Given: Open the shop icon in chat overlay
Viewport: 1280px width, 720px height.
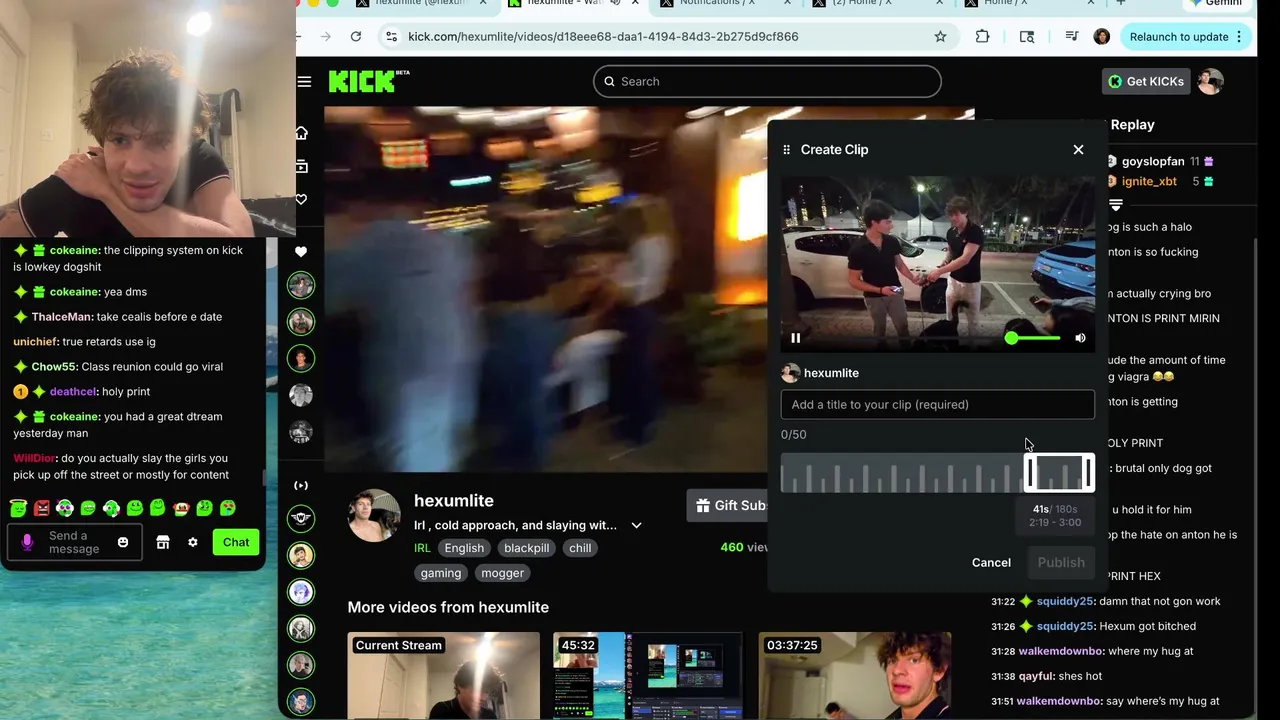Looking at the screenshot, I should click(x=163, y=542).
